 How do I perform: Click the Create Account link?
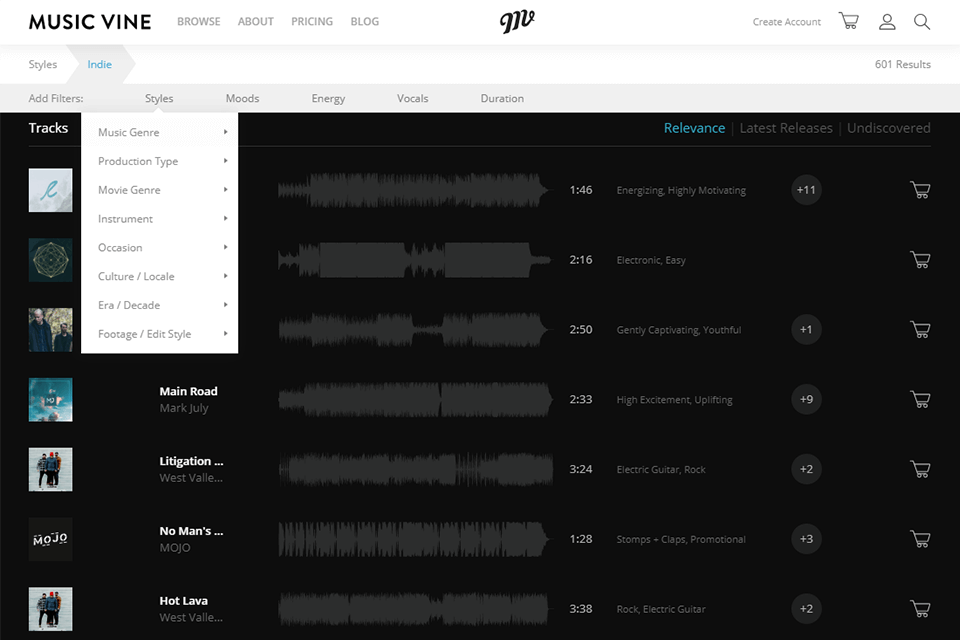[787, 21]
